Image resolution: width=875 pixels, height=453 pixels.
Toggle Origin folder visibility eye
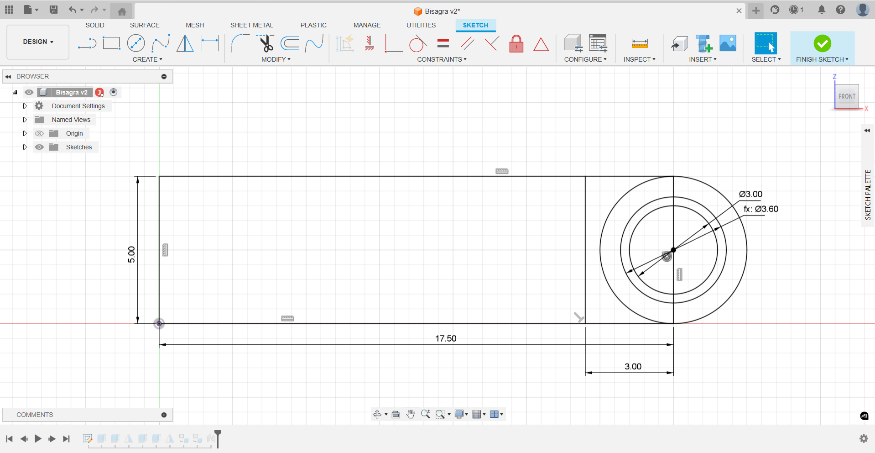pos(39,133)
